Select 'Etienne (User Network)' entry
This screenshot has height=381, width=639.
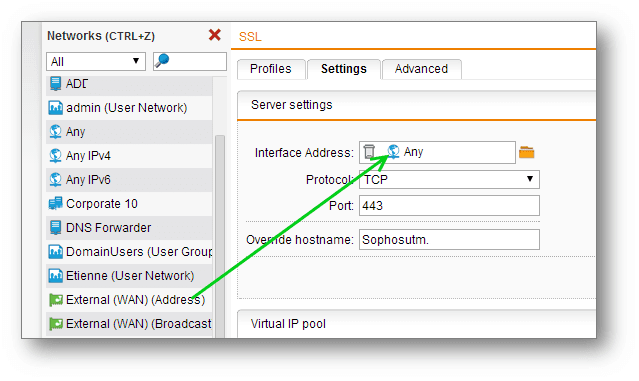[129, 276]
